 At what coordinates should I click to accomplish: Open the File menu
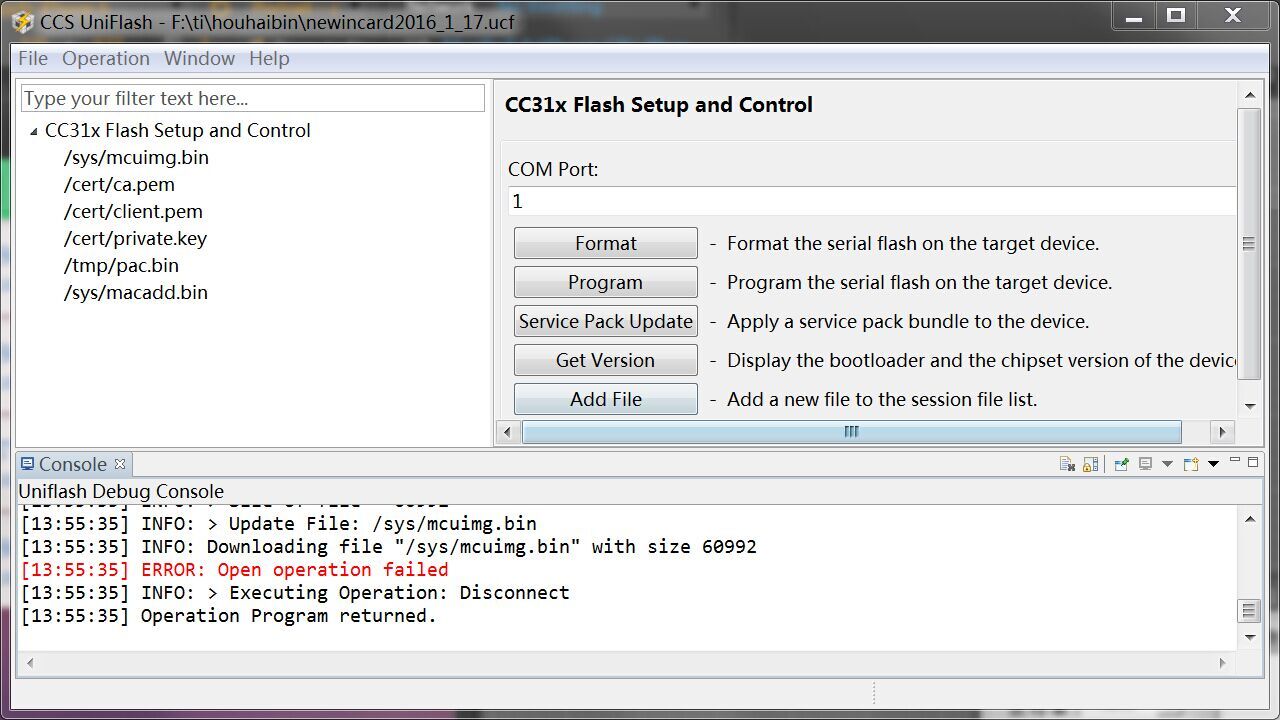(x=33, y=59)
